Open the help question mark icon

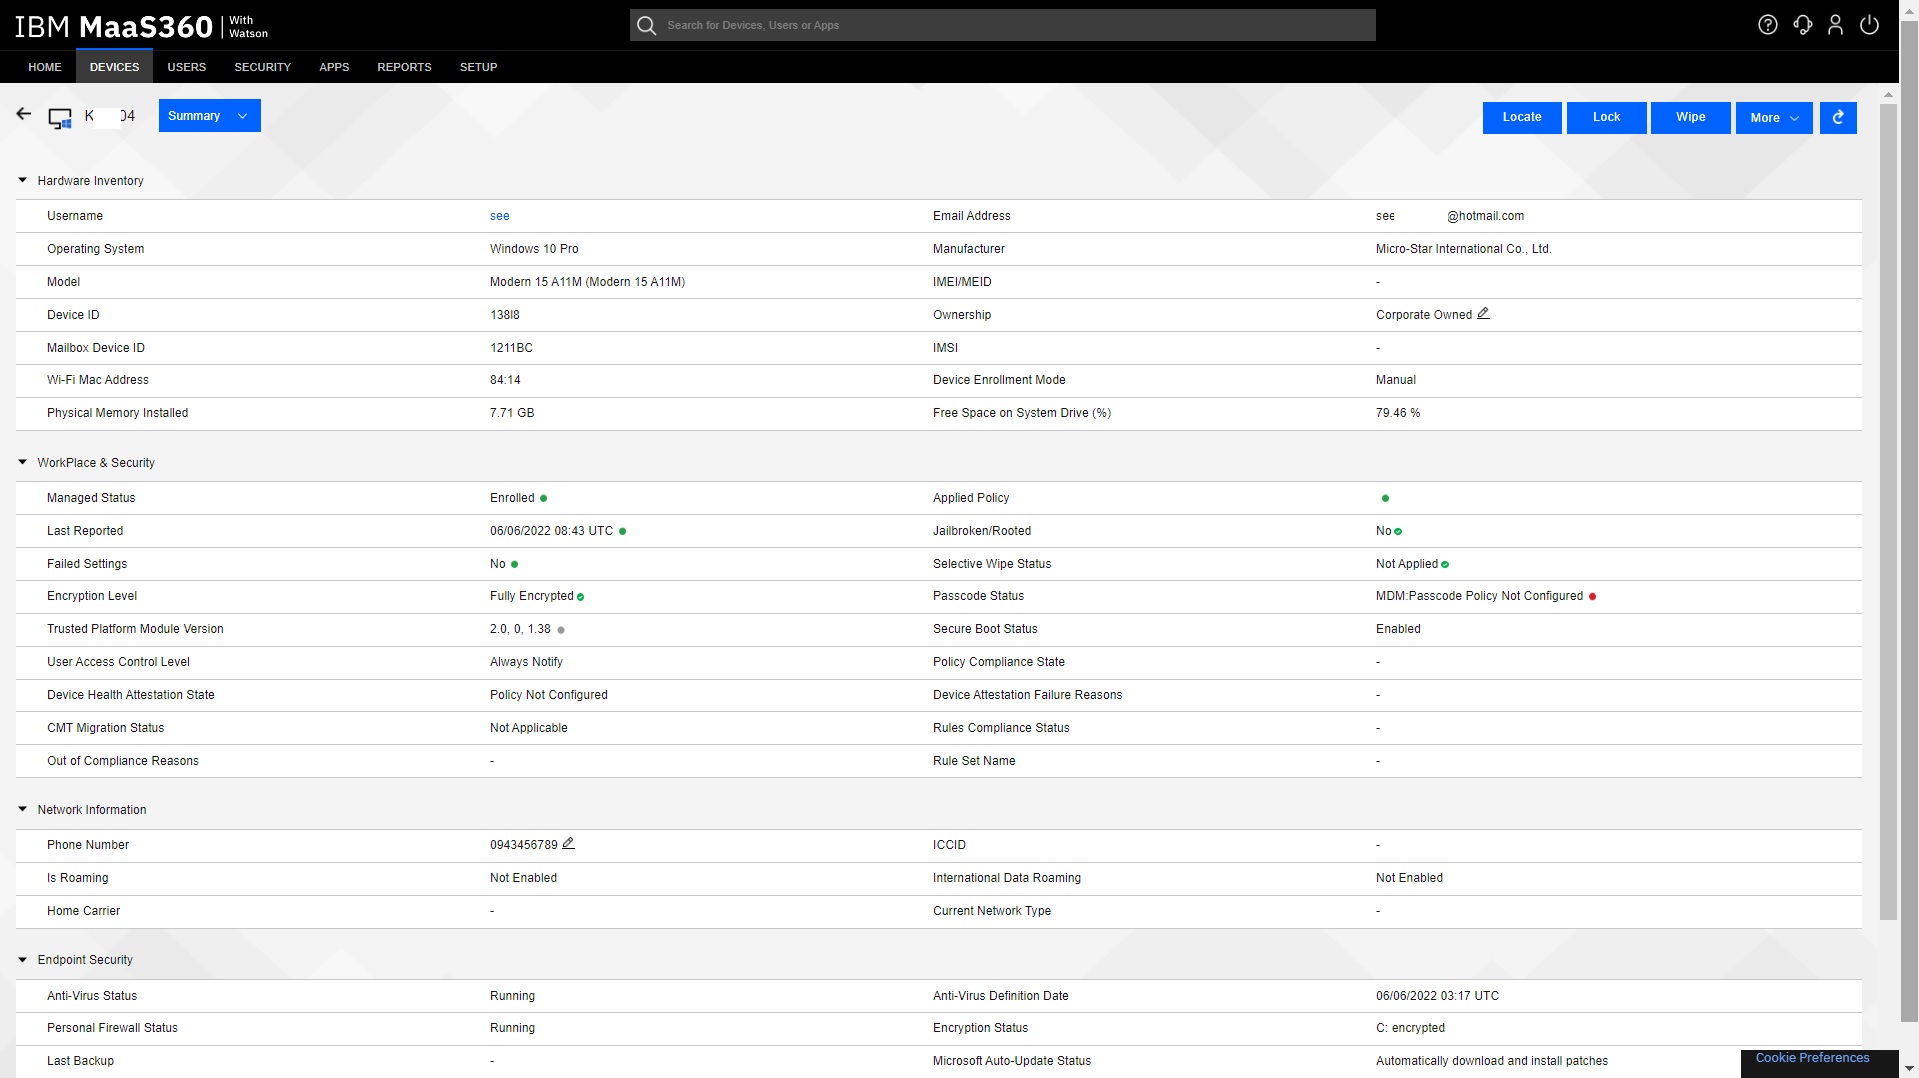click(1768, 25)
